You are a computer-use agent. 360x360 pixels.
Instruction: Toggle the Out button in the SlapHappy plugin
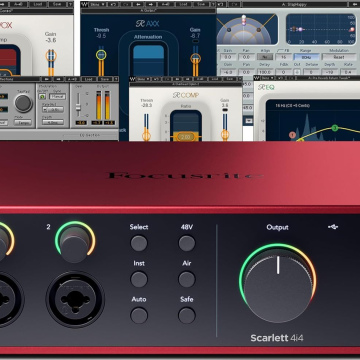297,72
